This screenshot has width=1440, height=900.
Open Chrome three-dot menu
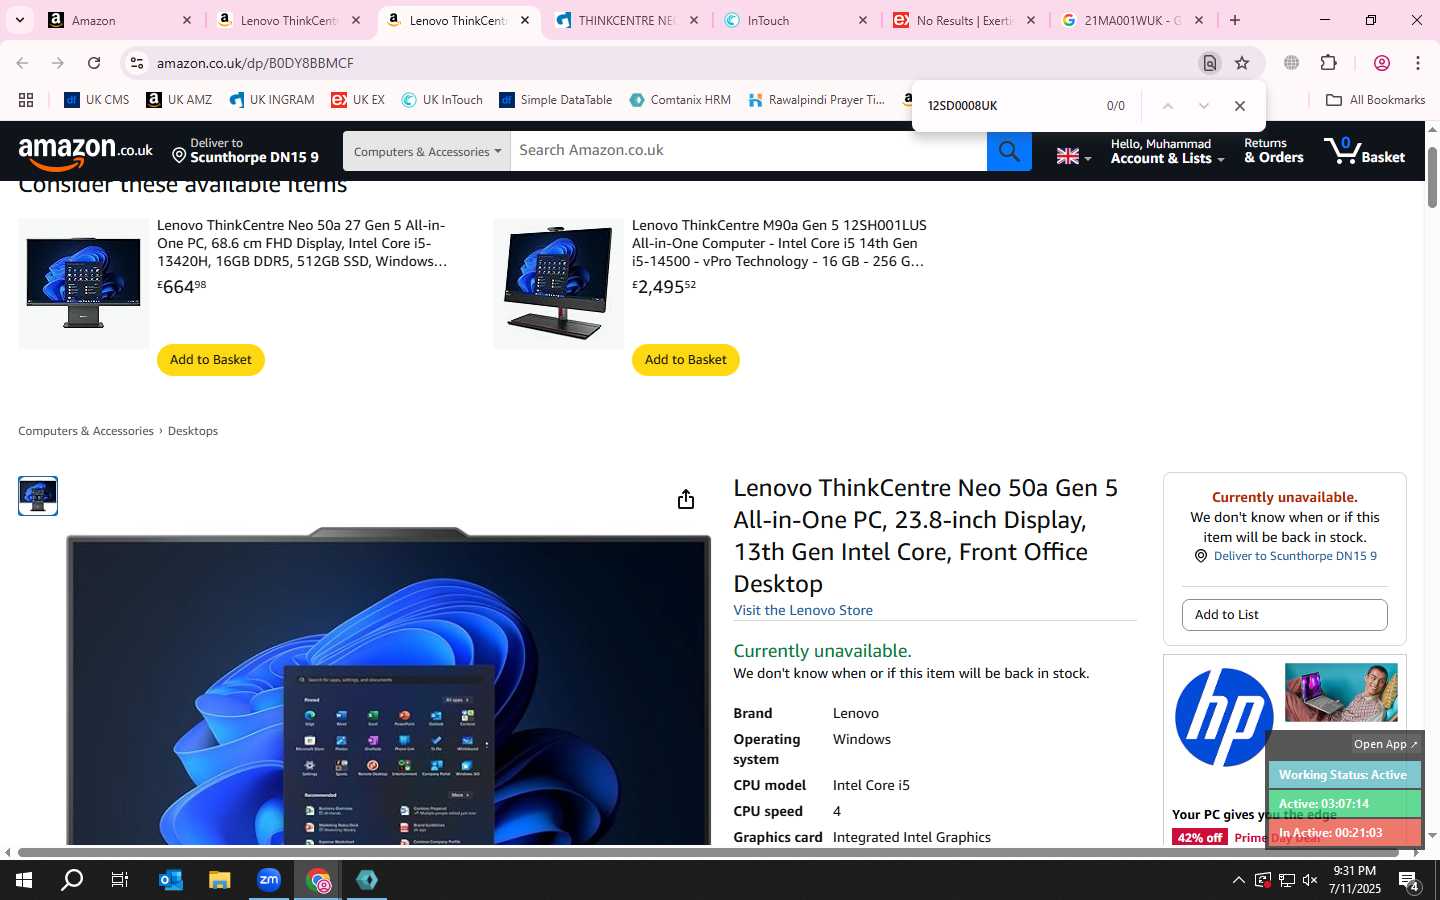pyautogui.click(x=1418, y=63)
